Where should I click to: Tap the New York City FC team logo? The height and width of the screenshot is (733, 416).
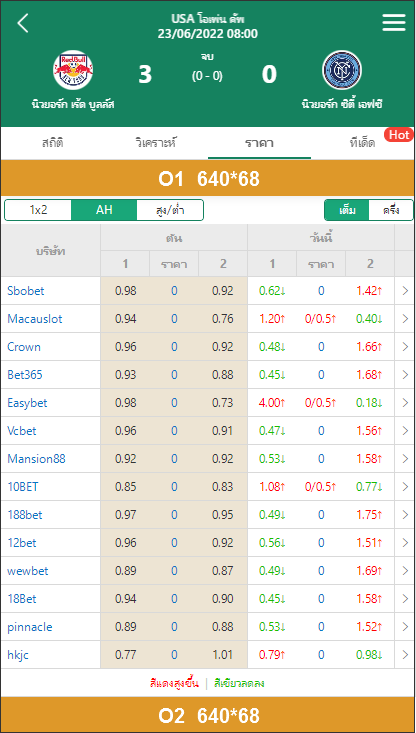tap(342, 70)
